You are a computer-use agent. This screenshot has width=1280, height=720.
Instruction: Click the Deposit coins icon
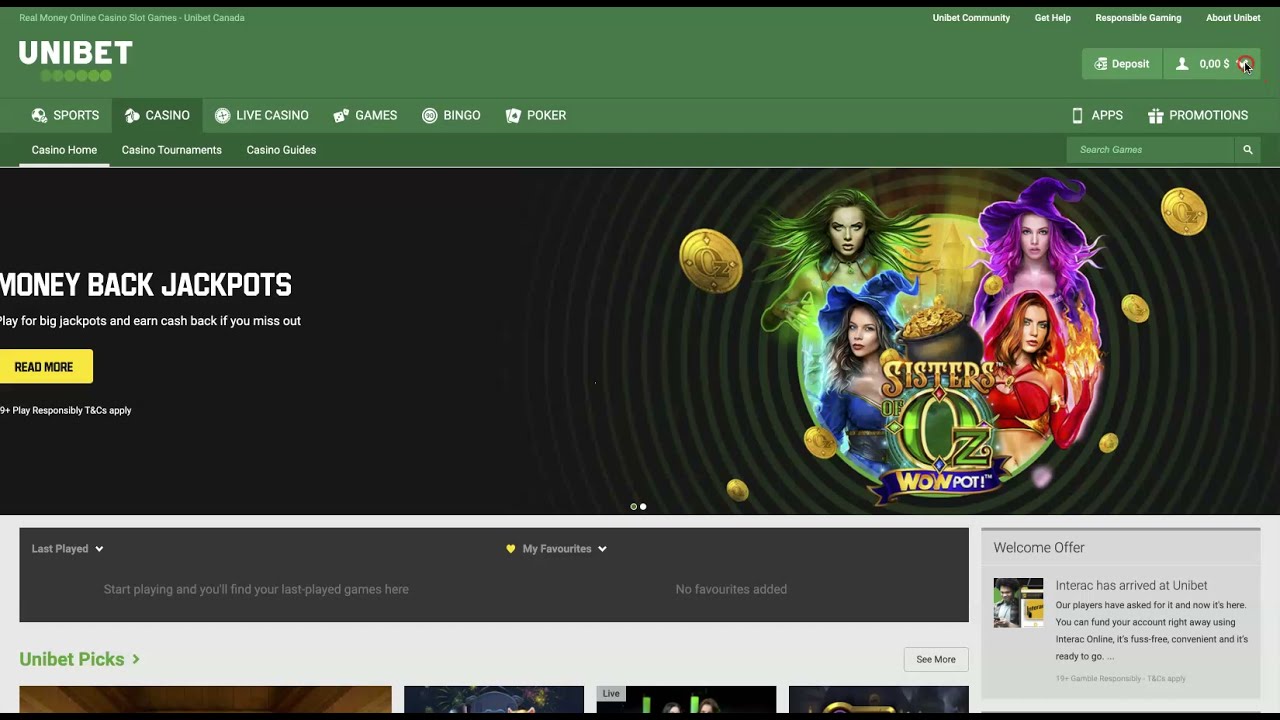[1101, 64]
